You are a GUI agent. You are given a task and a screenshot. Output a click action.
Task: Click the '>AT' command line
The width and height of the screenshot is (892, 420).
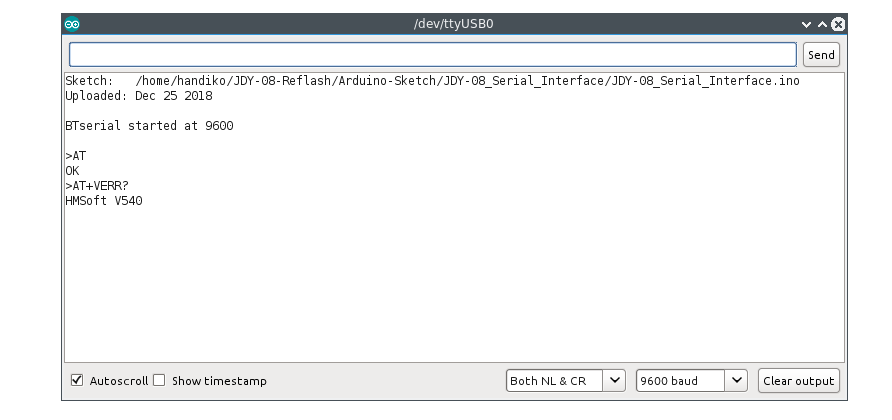tap(76, 156)
